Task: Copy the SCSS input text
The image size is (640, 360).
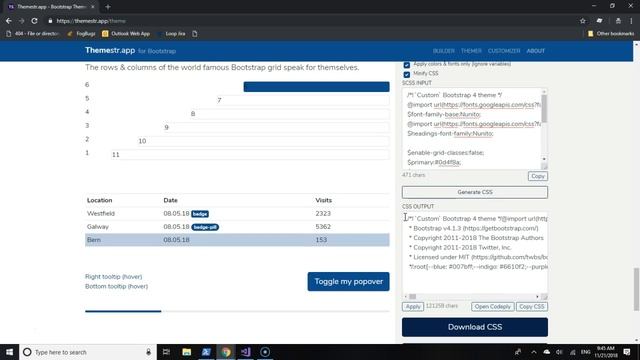Action: coord(538,176)
